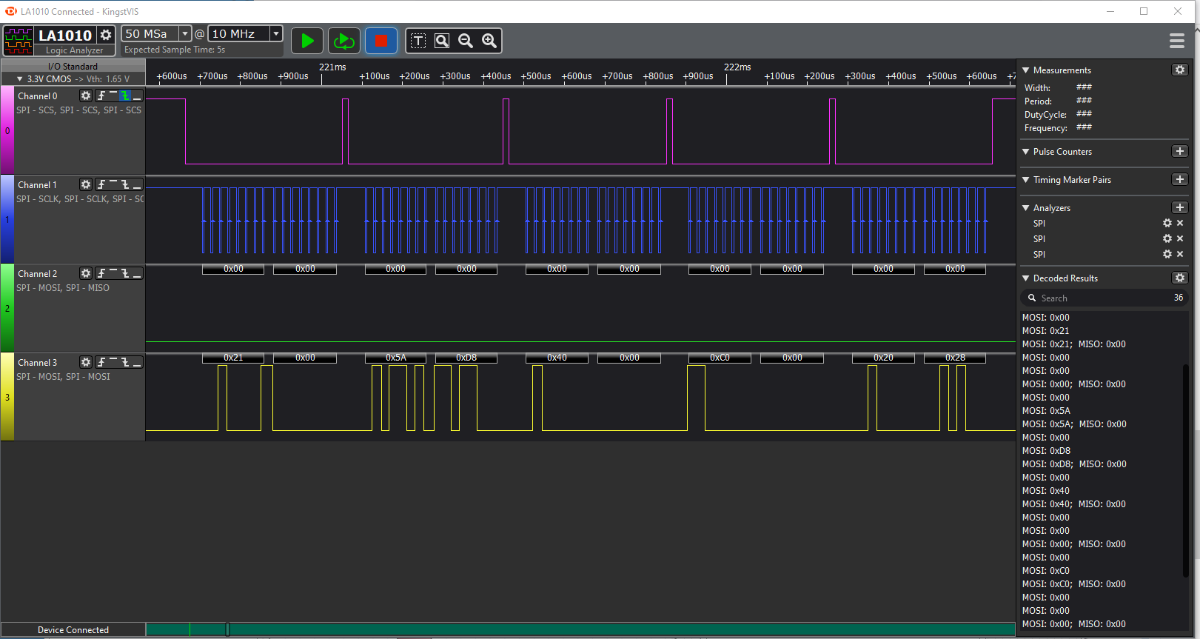
Task: Collapse the Decoded Results section
Action: tap(1027, 277)
